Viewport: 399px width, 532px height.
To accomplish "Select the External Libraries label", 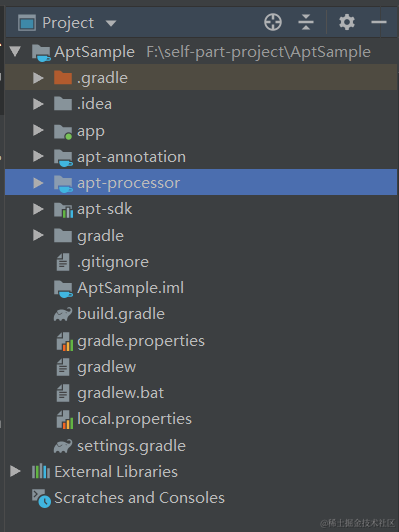I will click(116, 472).
